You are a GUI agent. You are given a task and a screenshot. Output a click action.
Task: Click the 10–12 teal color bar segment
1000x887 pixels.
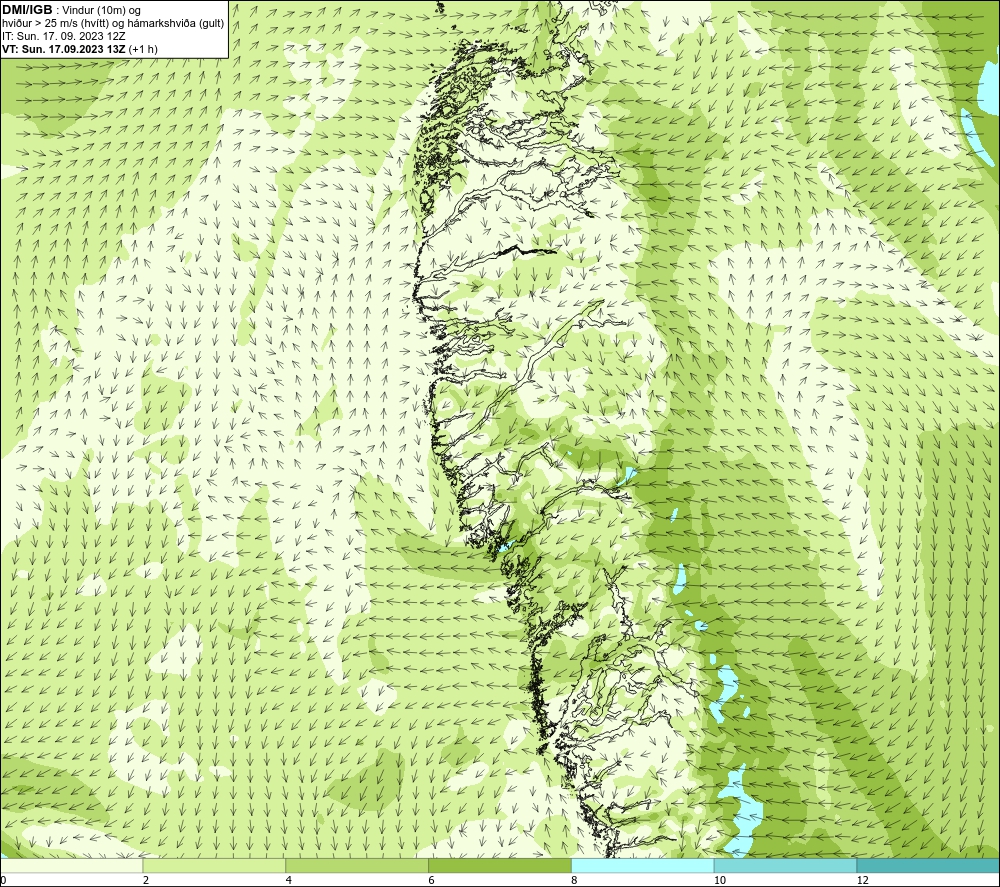(x=786, y=865)
